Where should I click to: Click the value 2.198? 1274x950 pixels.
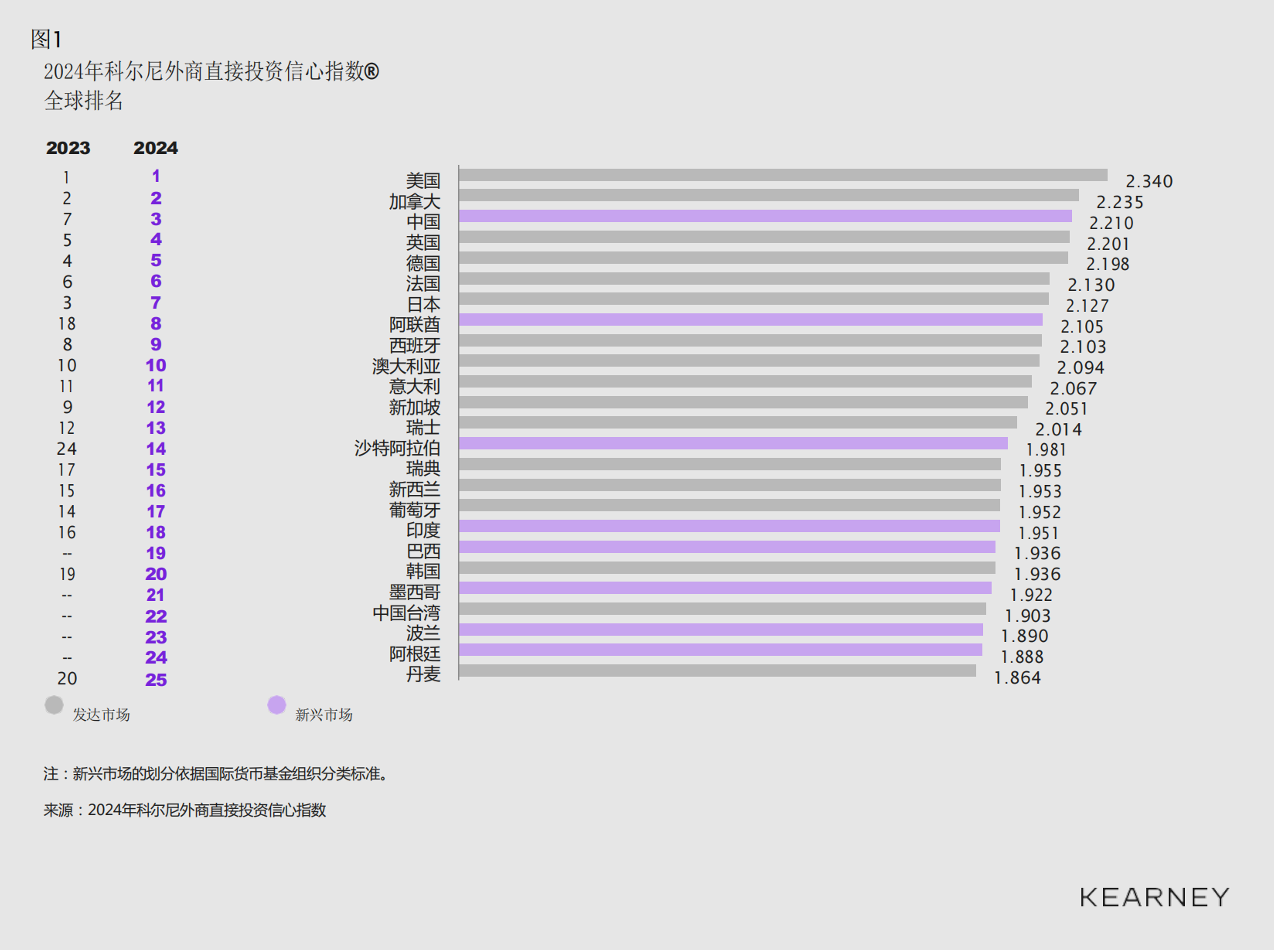click(1108, 264)
